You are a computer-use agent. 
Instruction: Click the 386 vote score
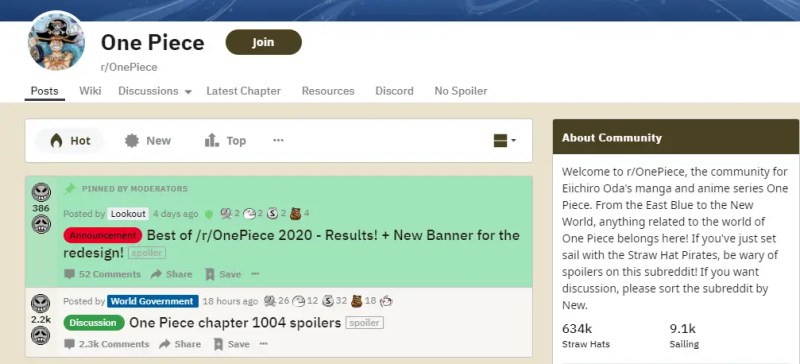tap(41, 208)
